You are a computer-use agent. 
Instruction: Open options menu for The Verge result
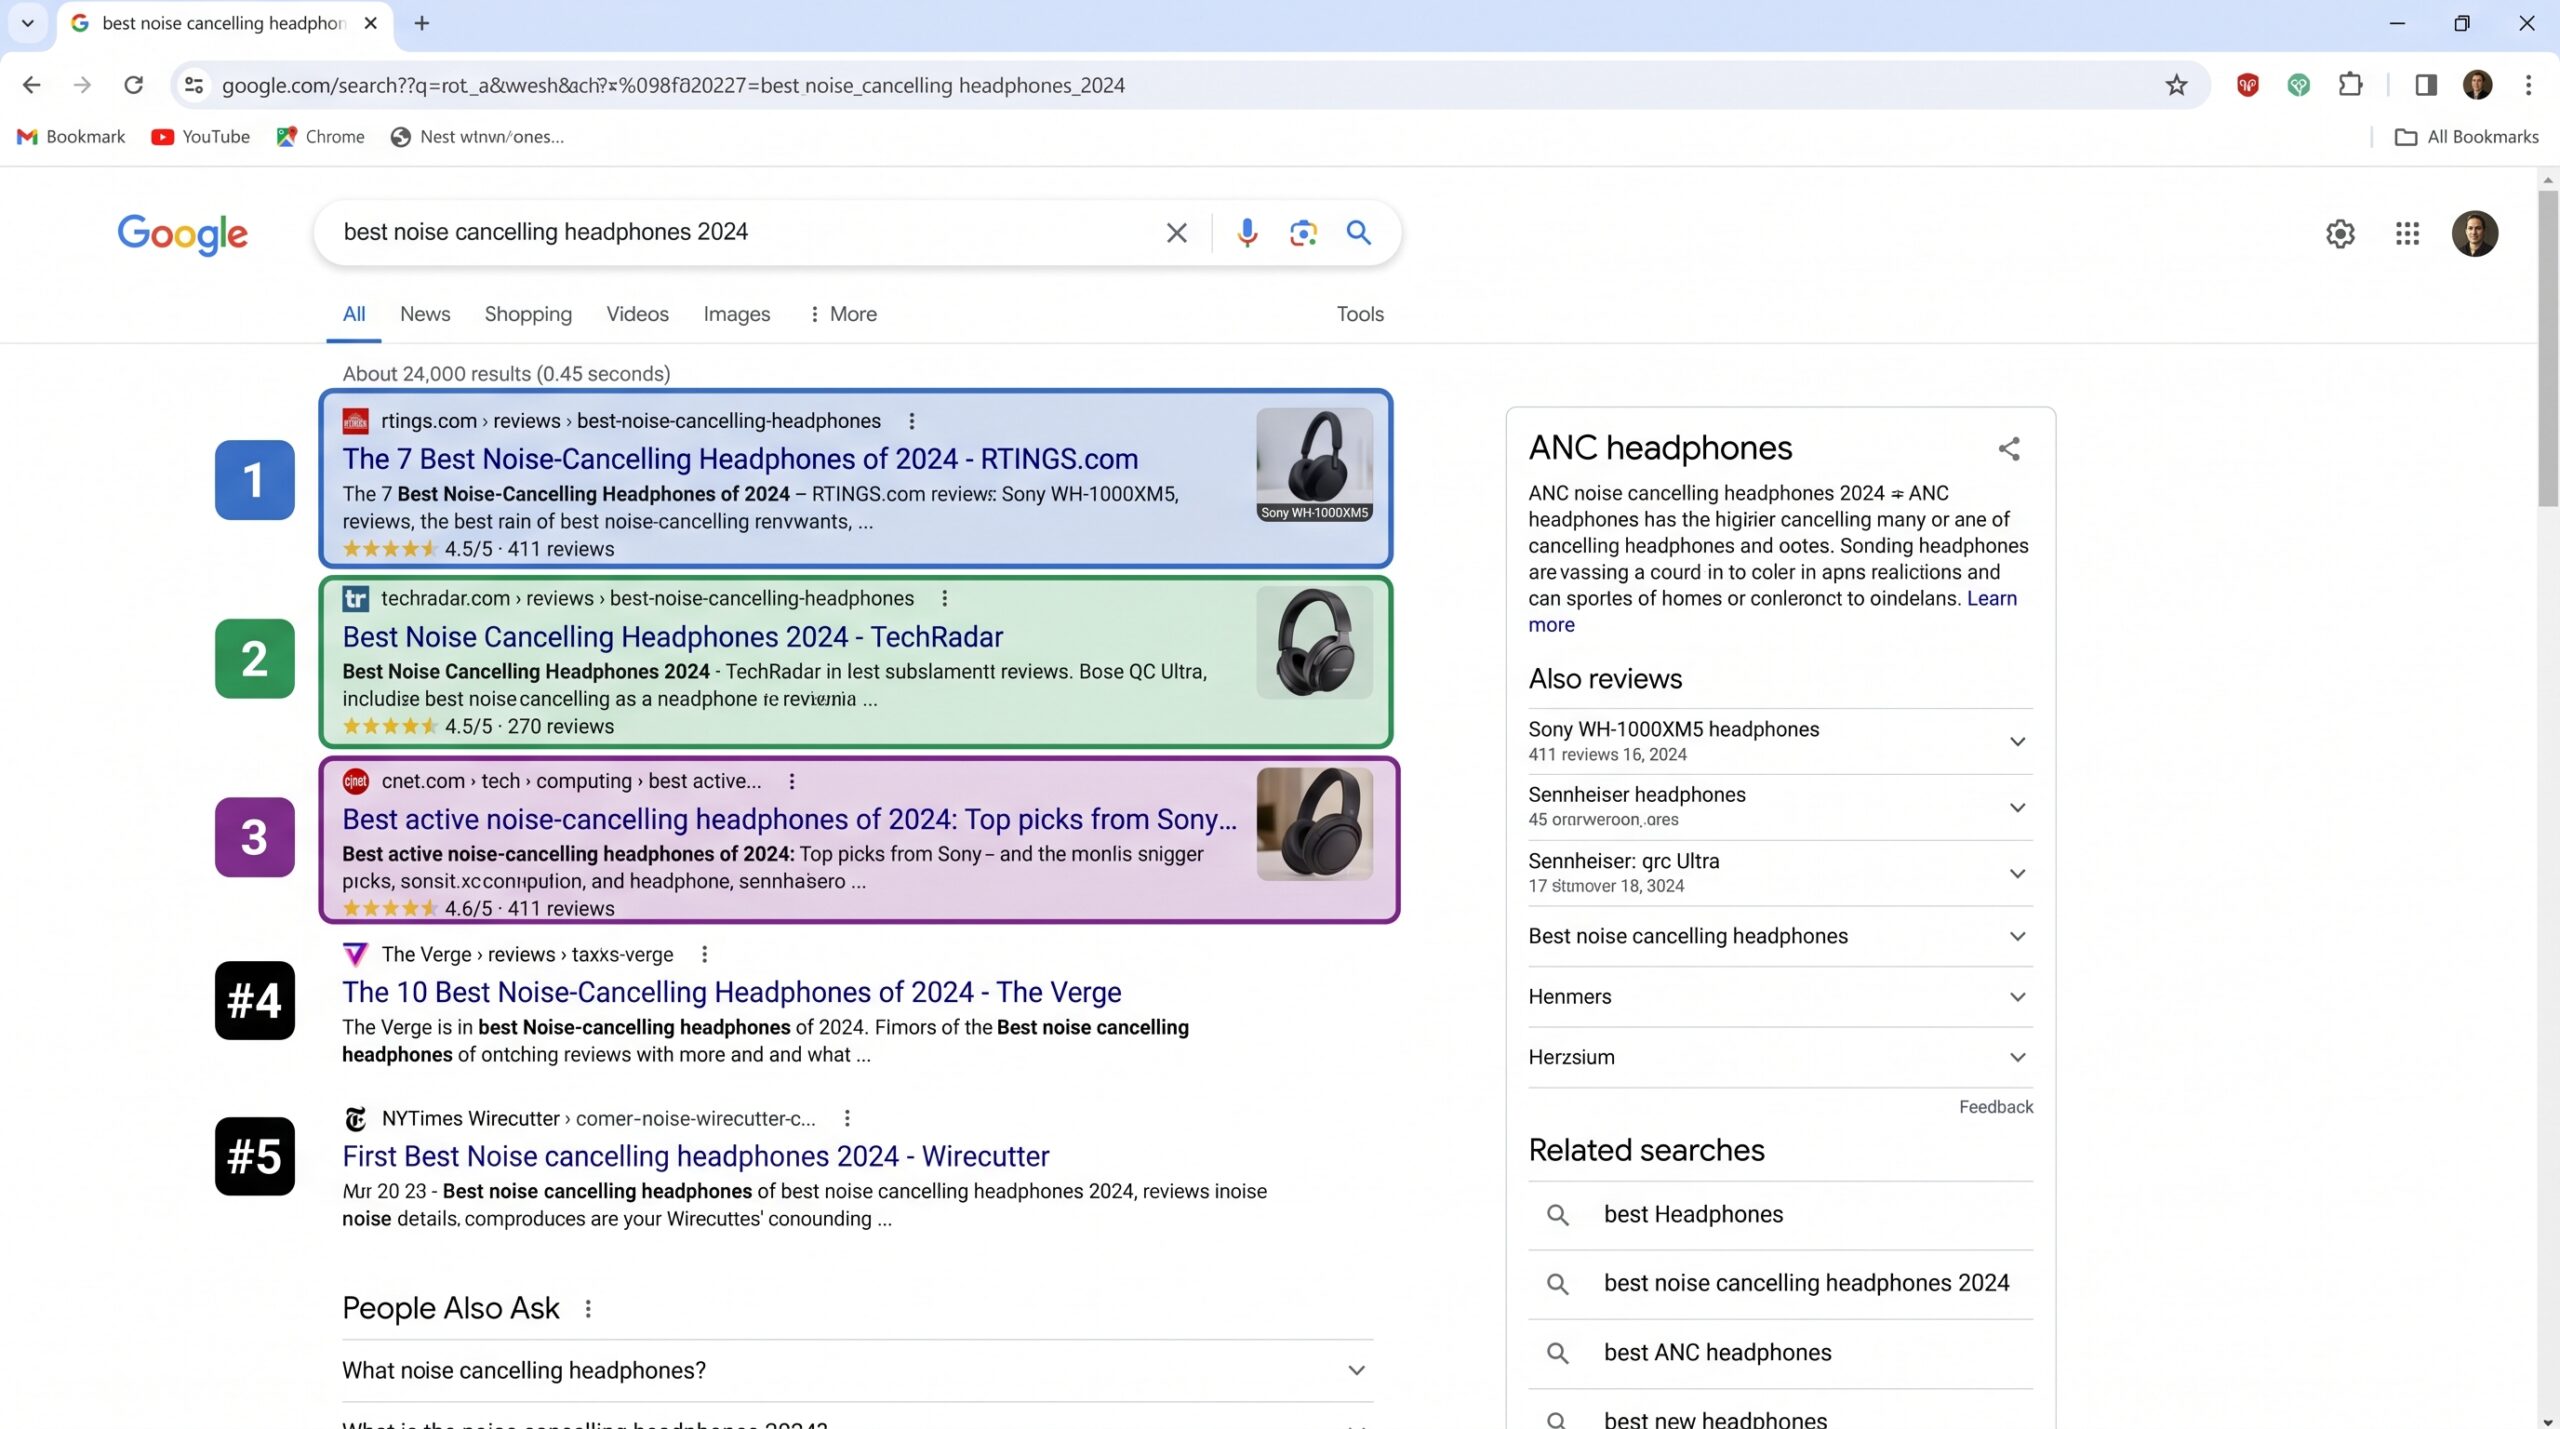tap(704, 954)
